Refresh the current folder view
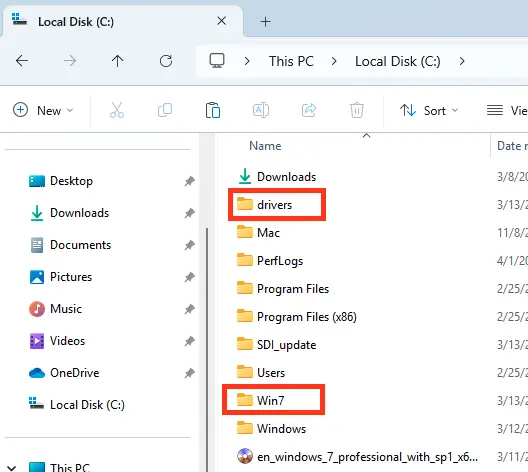 click(x=166, y=61)
